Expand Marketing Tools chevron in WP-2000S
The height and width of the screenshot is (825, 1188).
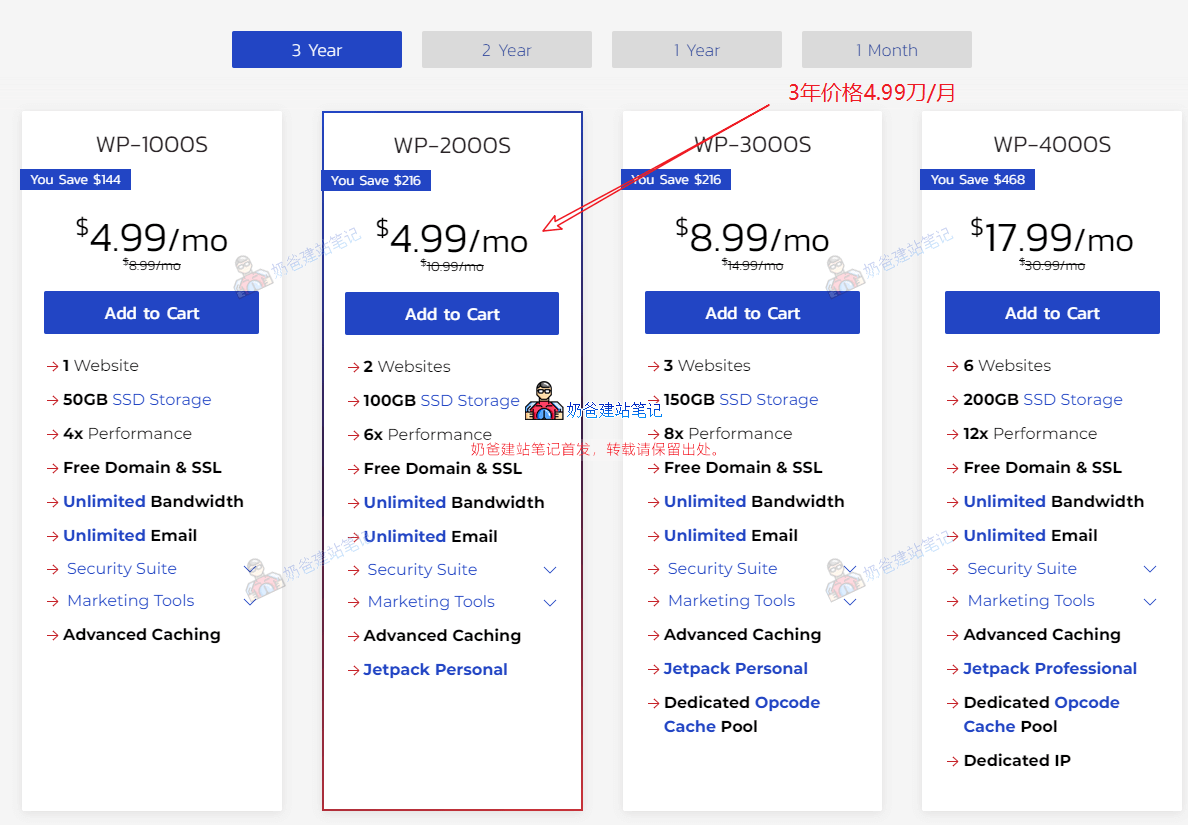[549, 602]
